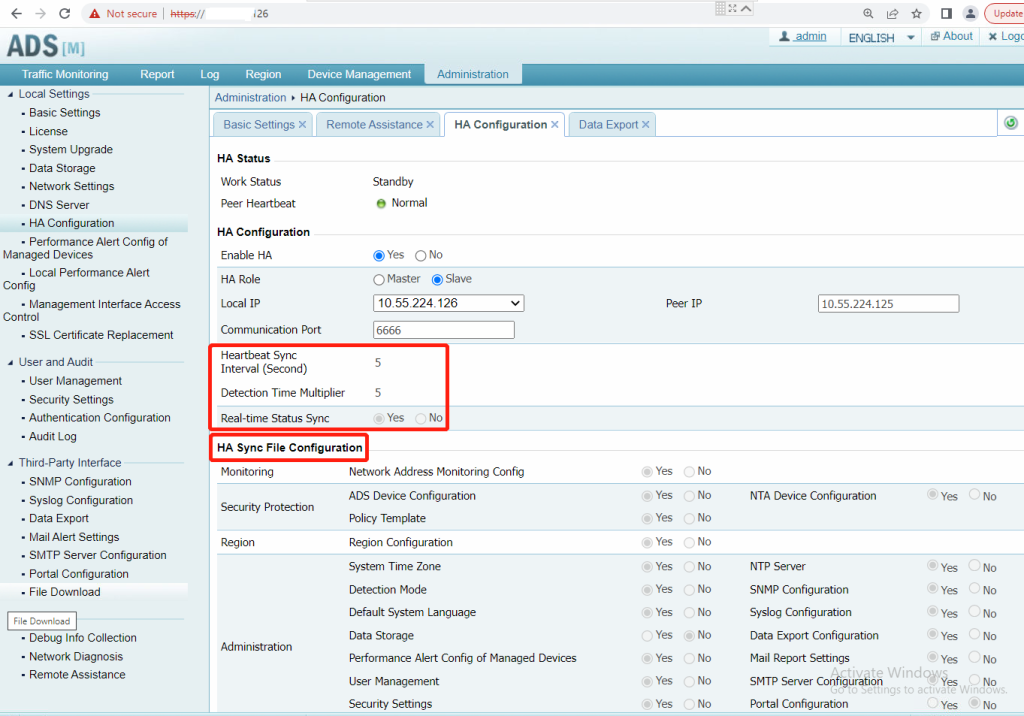
Task: Open the browser zoom magnifier icon
Action: click(x=868, y=14)
